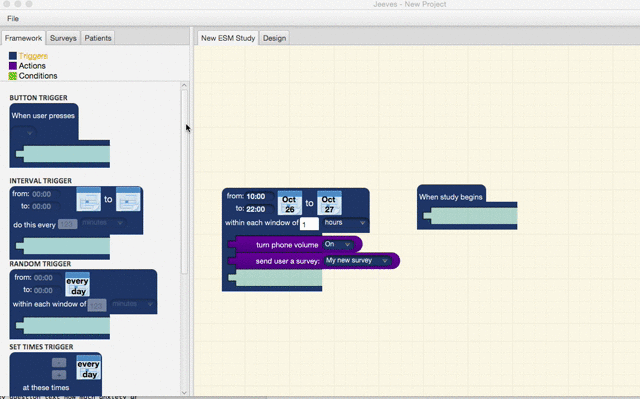Select the New ESM Study tab
The height and width of the screenshot is (399, 640).
(228, 38)
